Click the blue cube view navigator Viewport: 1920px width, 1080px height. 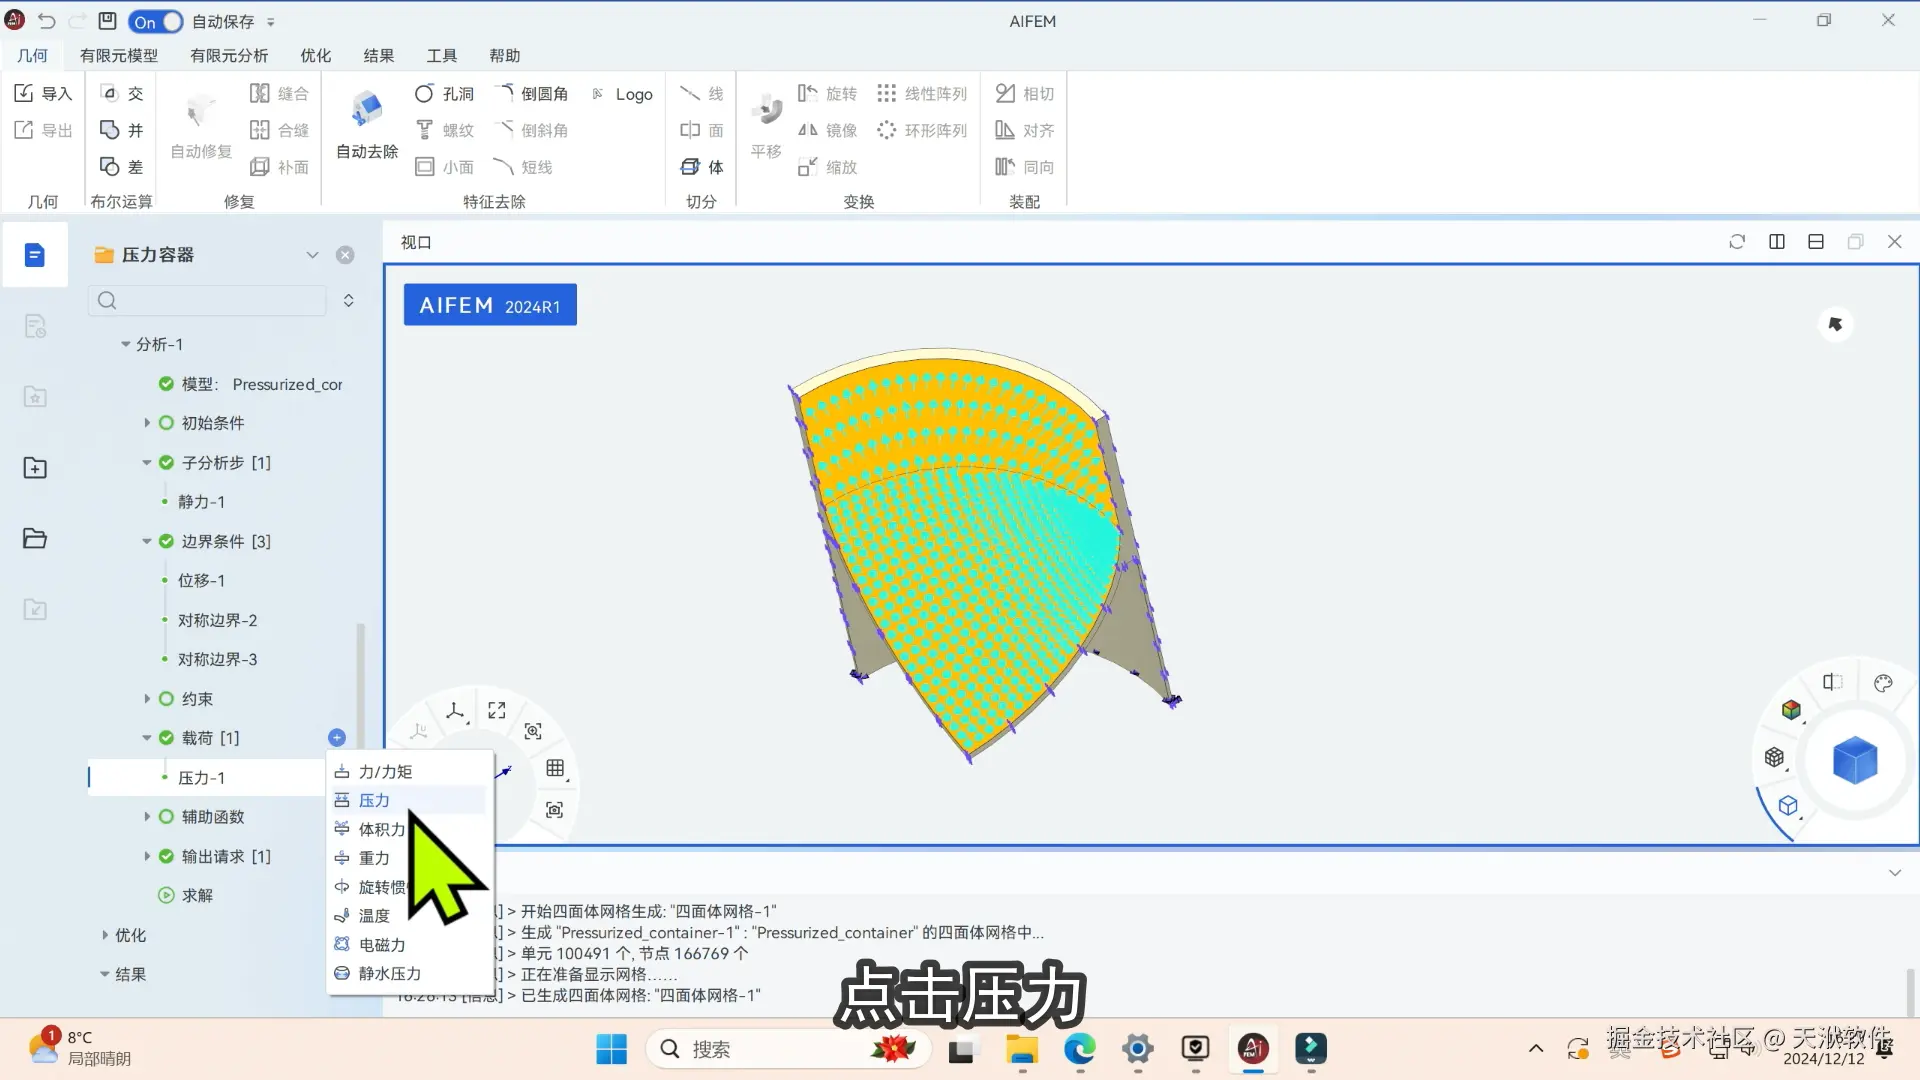pos(1855,760)
